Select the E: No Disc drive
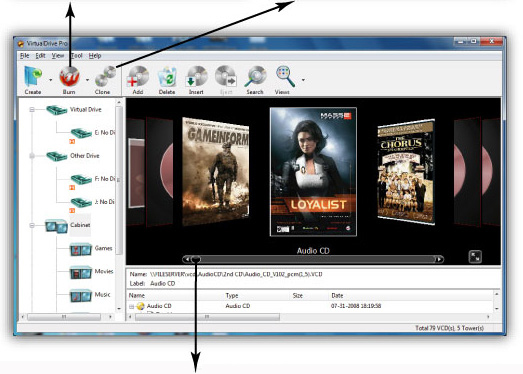This screenshot has height=374, width=523. [x=105, y=132]
